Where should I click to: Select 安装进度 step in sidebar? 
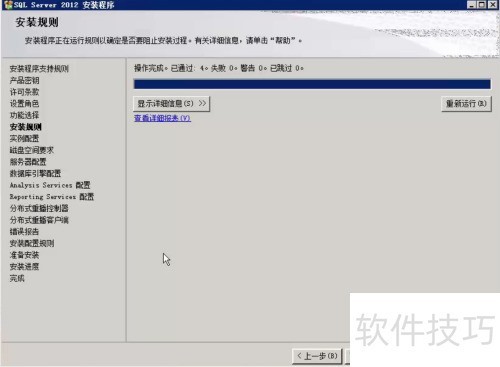[24, 267]
